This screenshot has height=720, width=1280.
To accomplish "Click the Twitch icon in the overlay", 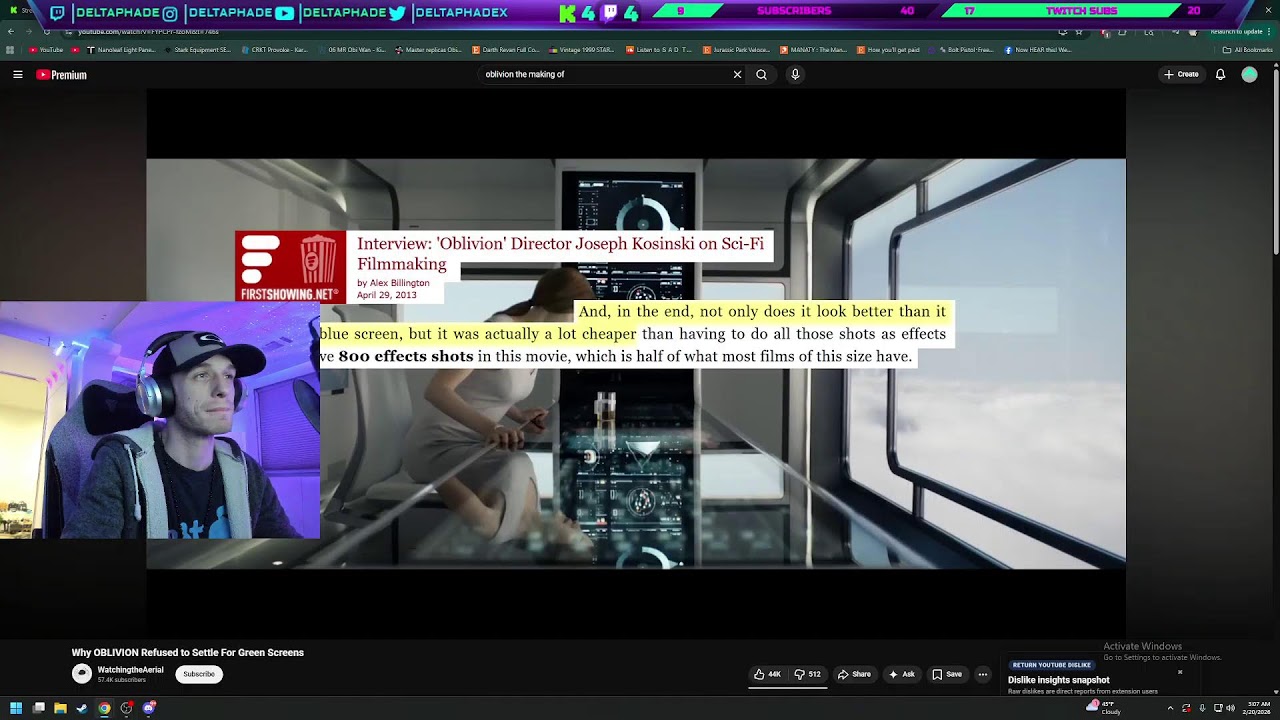I will tap(57, 13).
